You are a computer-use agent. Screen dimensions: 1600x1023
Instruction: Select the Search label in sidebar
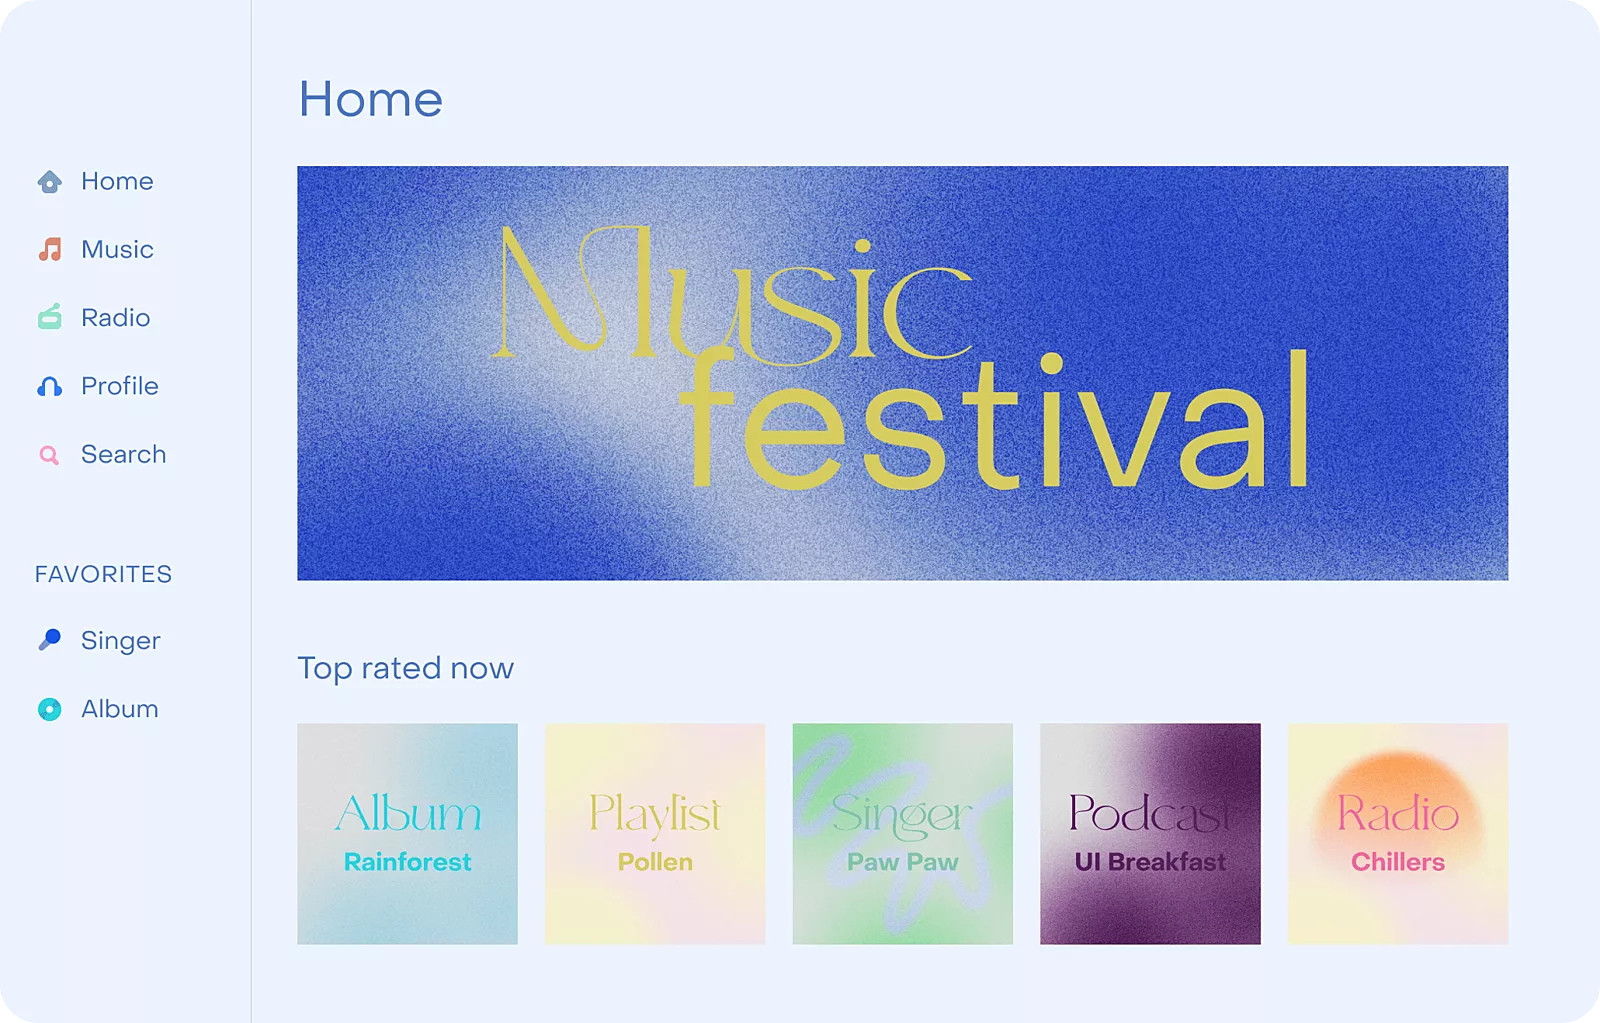[x=123, y=455]
